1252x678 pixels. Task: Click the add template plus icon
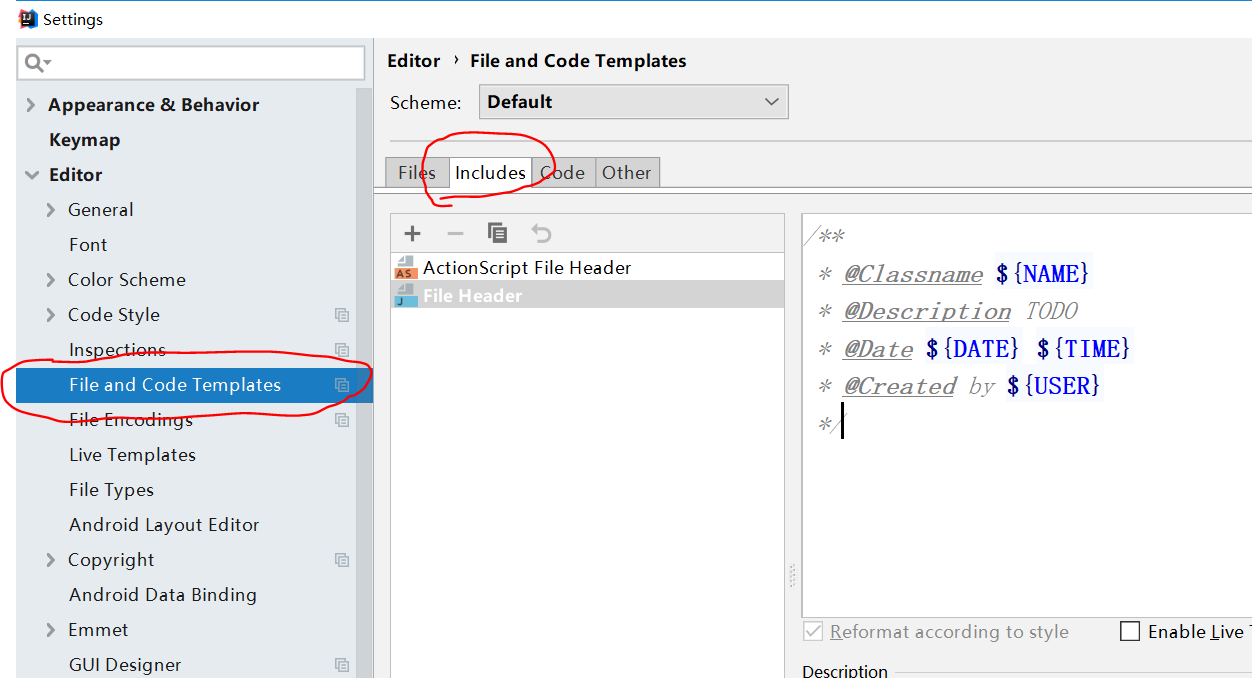412,233
